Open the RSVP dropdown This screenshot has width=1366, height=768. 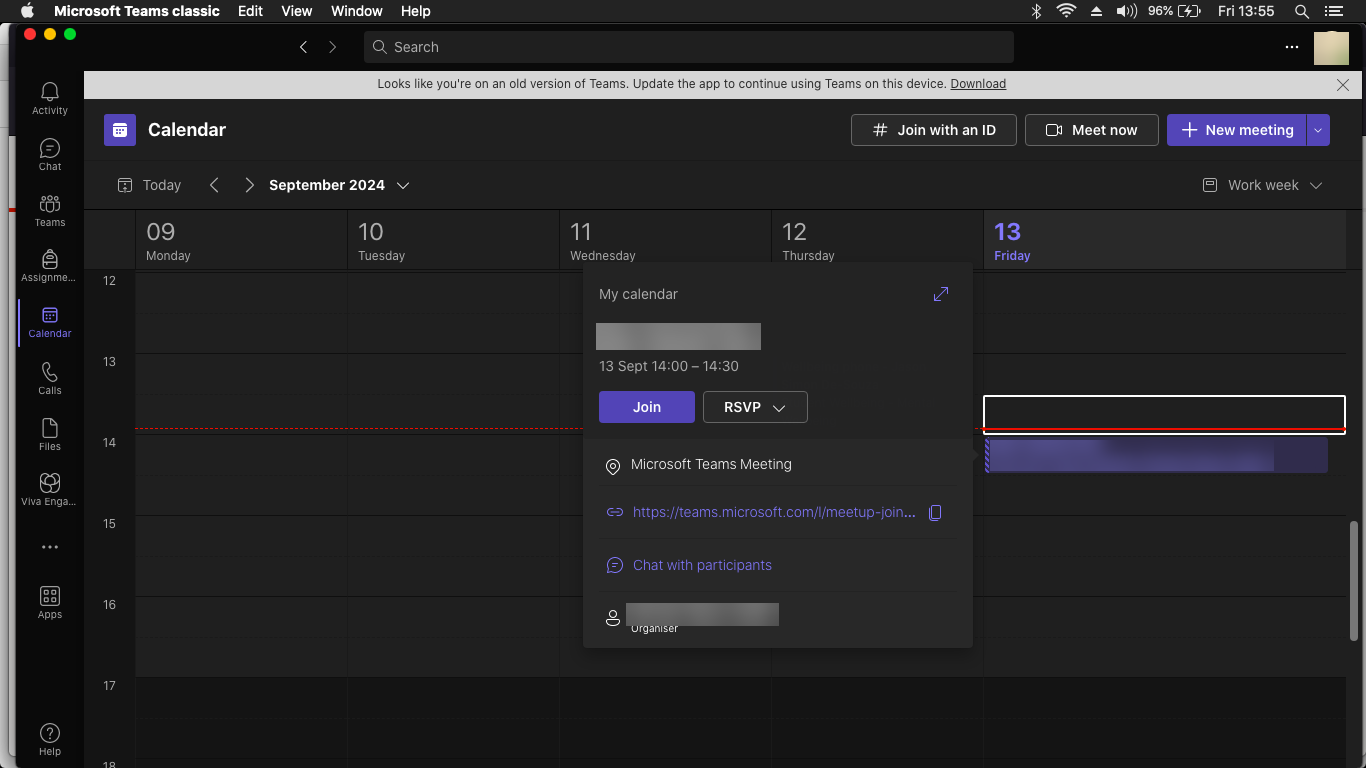click(x=755, y=407)
